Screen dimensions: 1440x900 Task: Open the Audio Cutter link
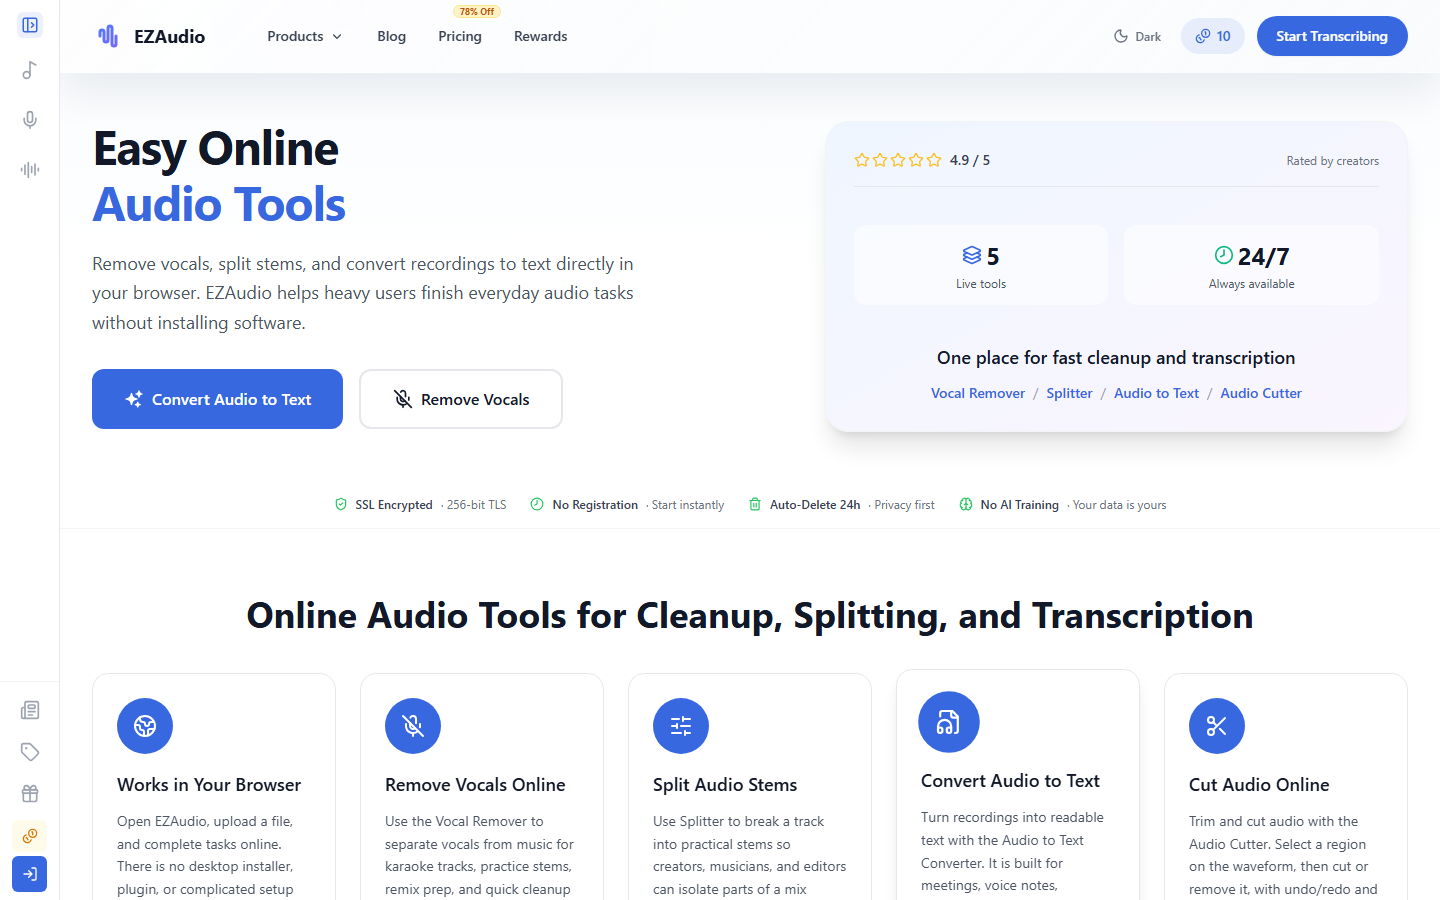(1261, 393)
